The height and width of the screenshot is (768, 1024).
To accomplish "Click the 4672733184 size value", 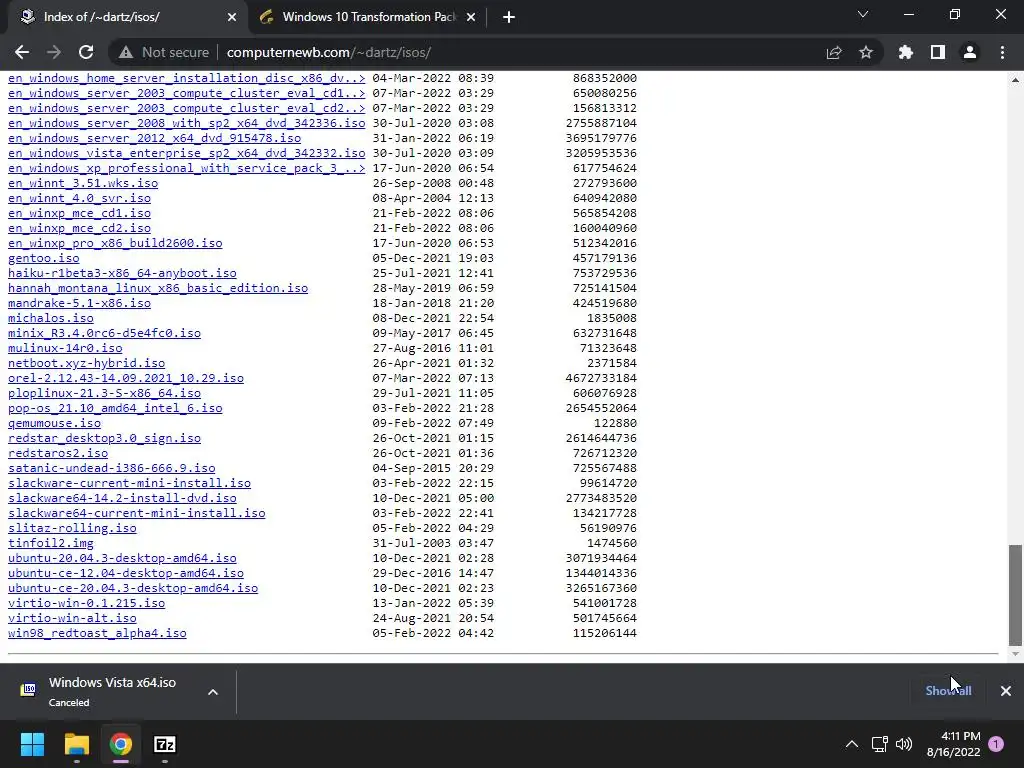I will pyautogui.click(x=601, y=379).
